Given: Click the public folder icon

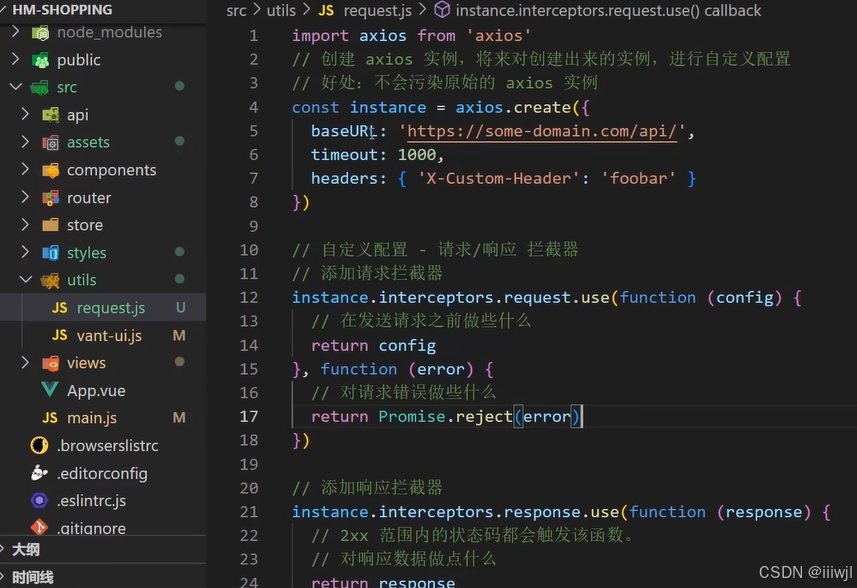Looking at the screenshot, I should point(40,60).
